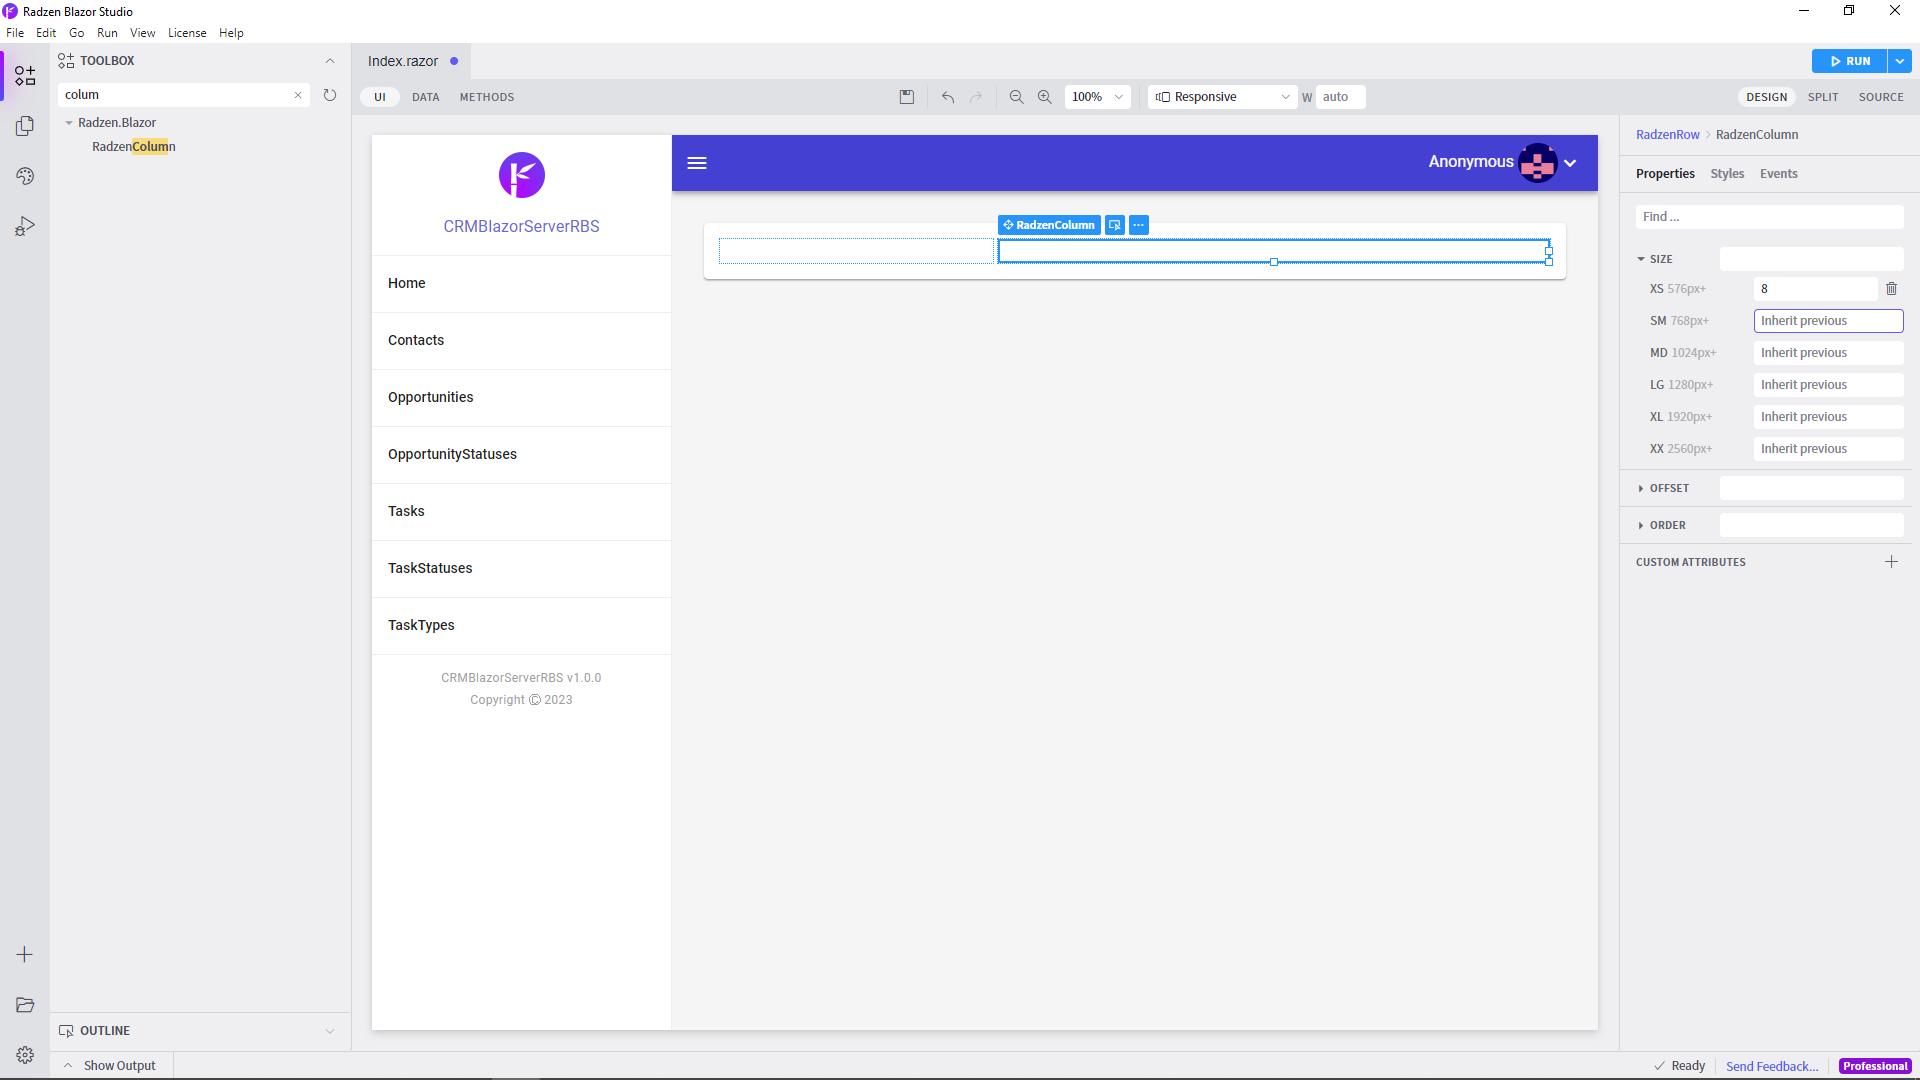This screenshot has width=1920, height=1080.
Task: Zoom in the design canvas
Action: tap(1044, 97)
